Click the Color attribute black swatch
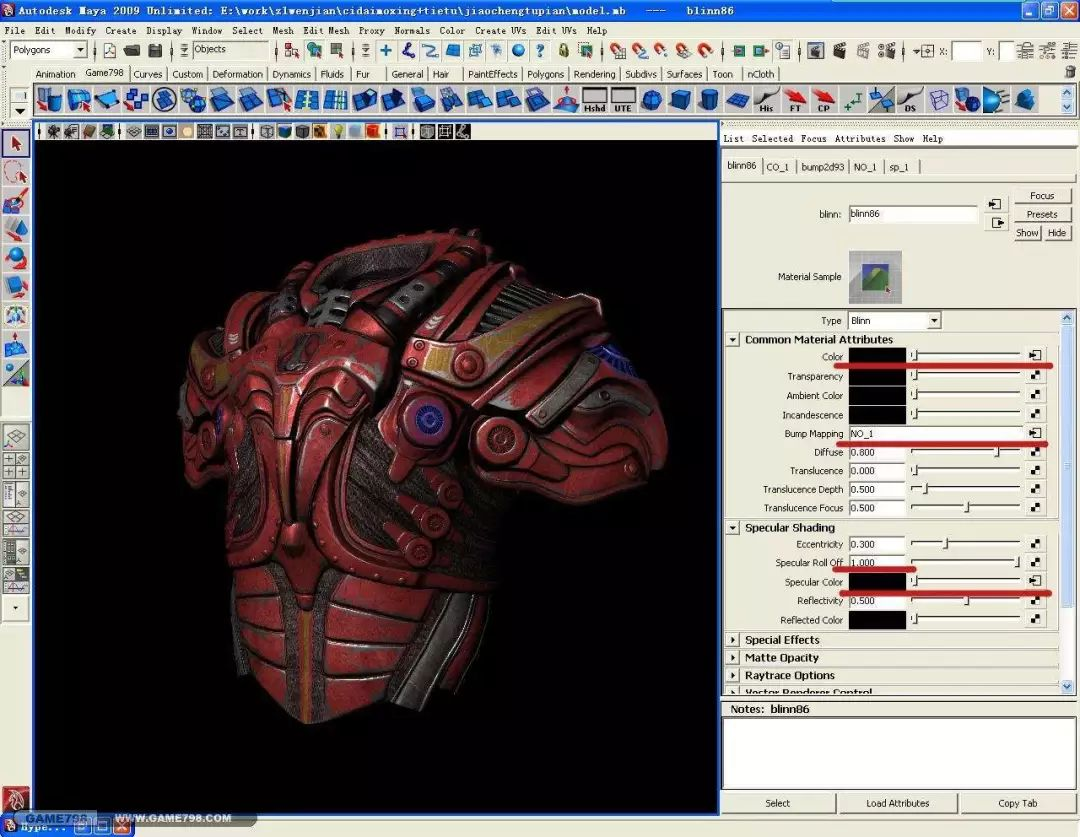The width and height of the screenshot is (1080, 837). click(x=877, y=356)
